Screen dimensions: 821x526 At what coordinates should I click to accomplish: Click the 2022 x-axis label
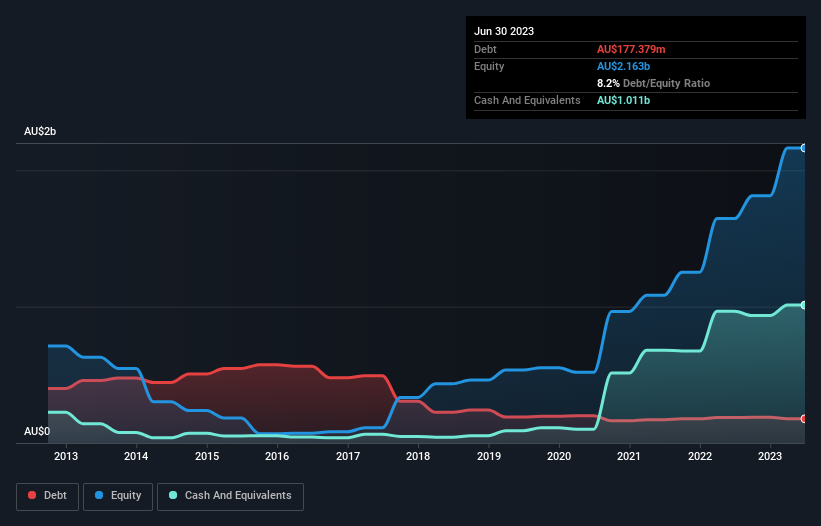click(700, 456)
